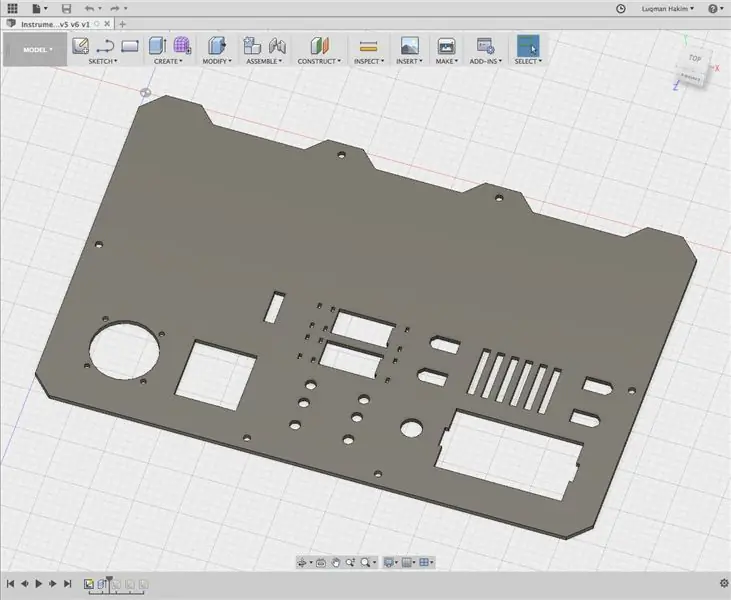Open the CONSTRUCT menu

[319, 61]
